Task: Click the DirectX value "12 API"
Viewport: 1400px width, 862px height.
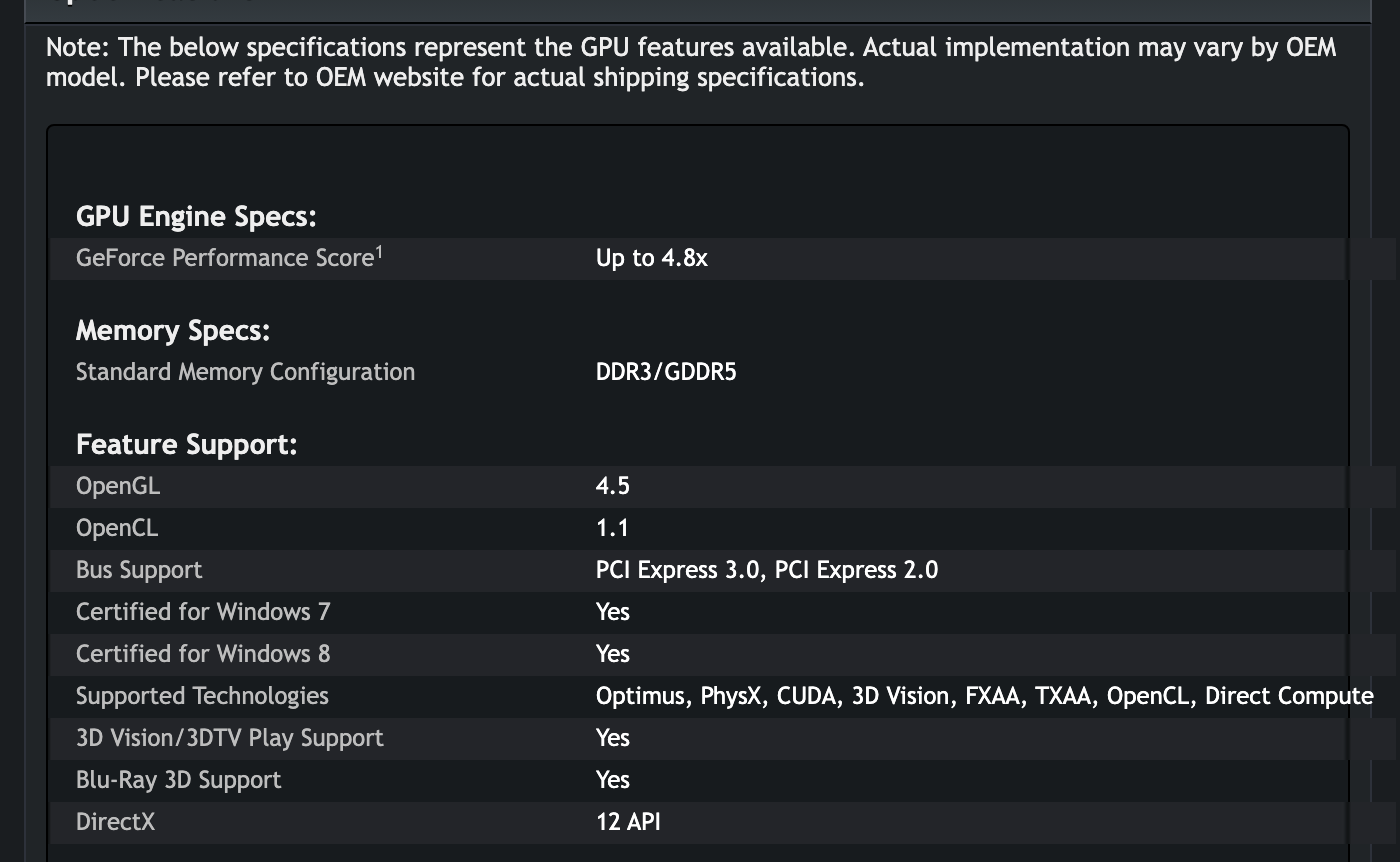Action: pyautogui.click(x=628, y=822)
